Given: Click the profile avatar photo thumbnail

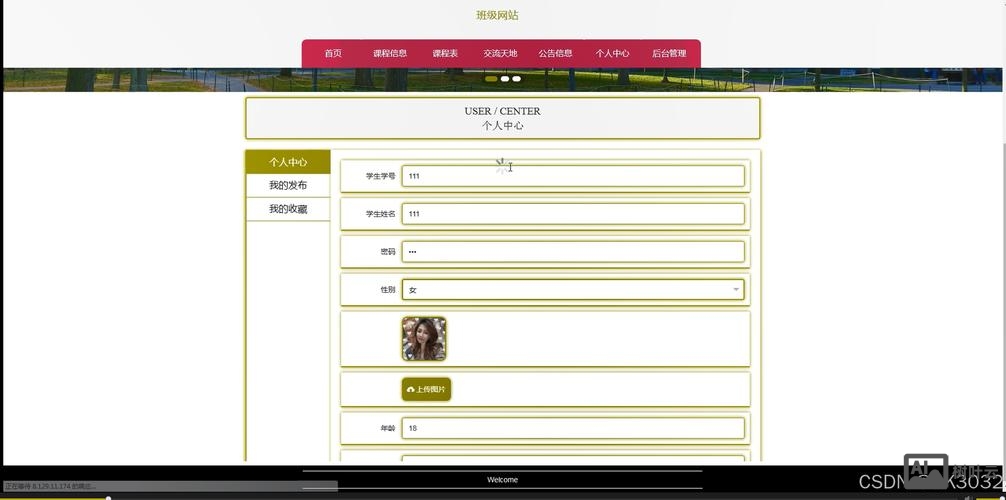Looking at the screenshot, I should tap(424, 339).
